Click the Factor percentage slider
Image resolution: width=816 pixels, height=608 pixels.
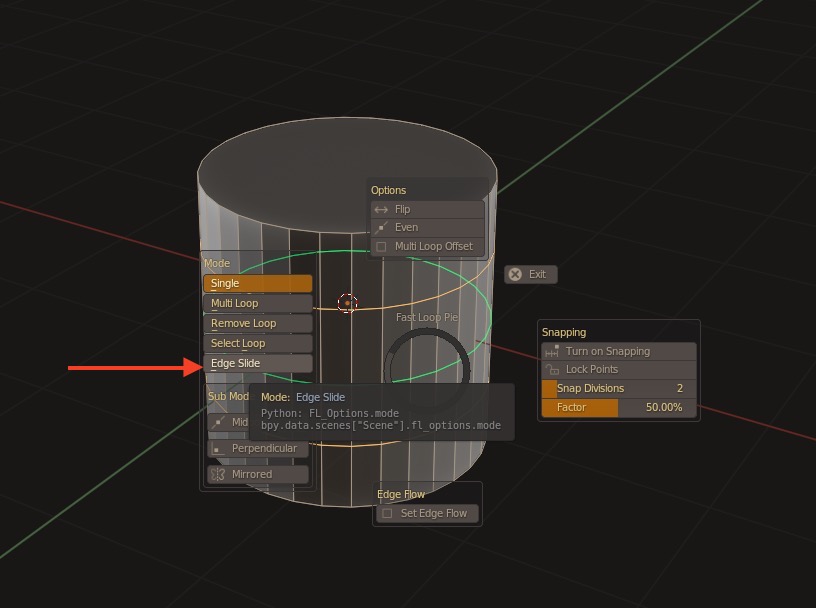pyautogui.click(x=619, y=408)
